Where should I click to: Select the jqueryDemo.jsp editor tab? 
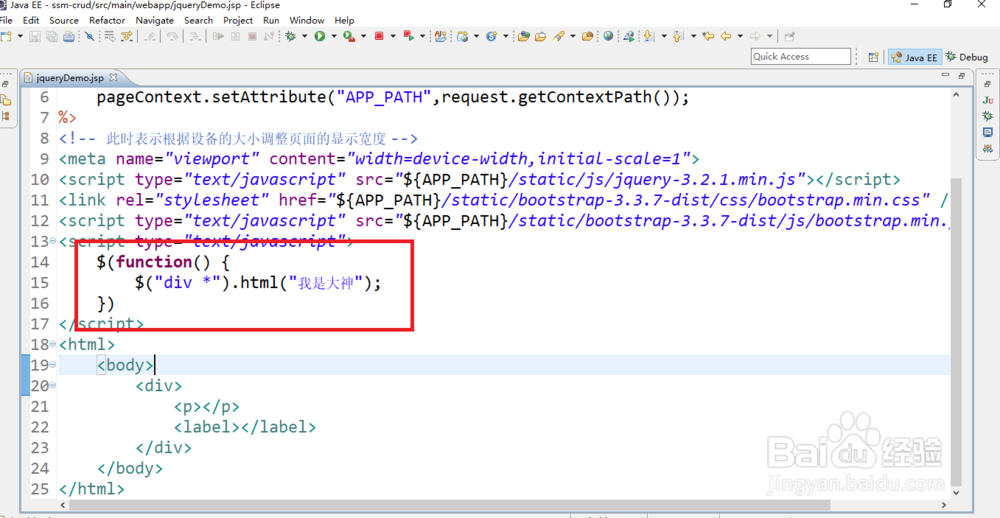[x=70, y=78]
